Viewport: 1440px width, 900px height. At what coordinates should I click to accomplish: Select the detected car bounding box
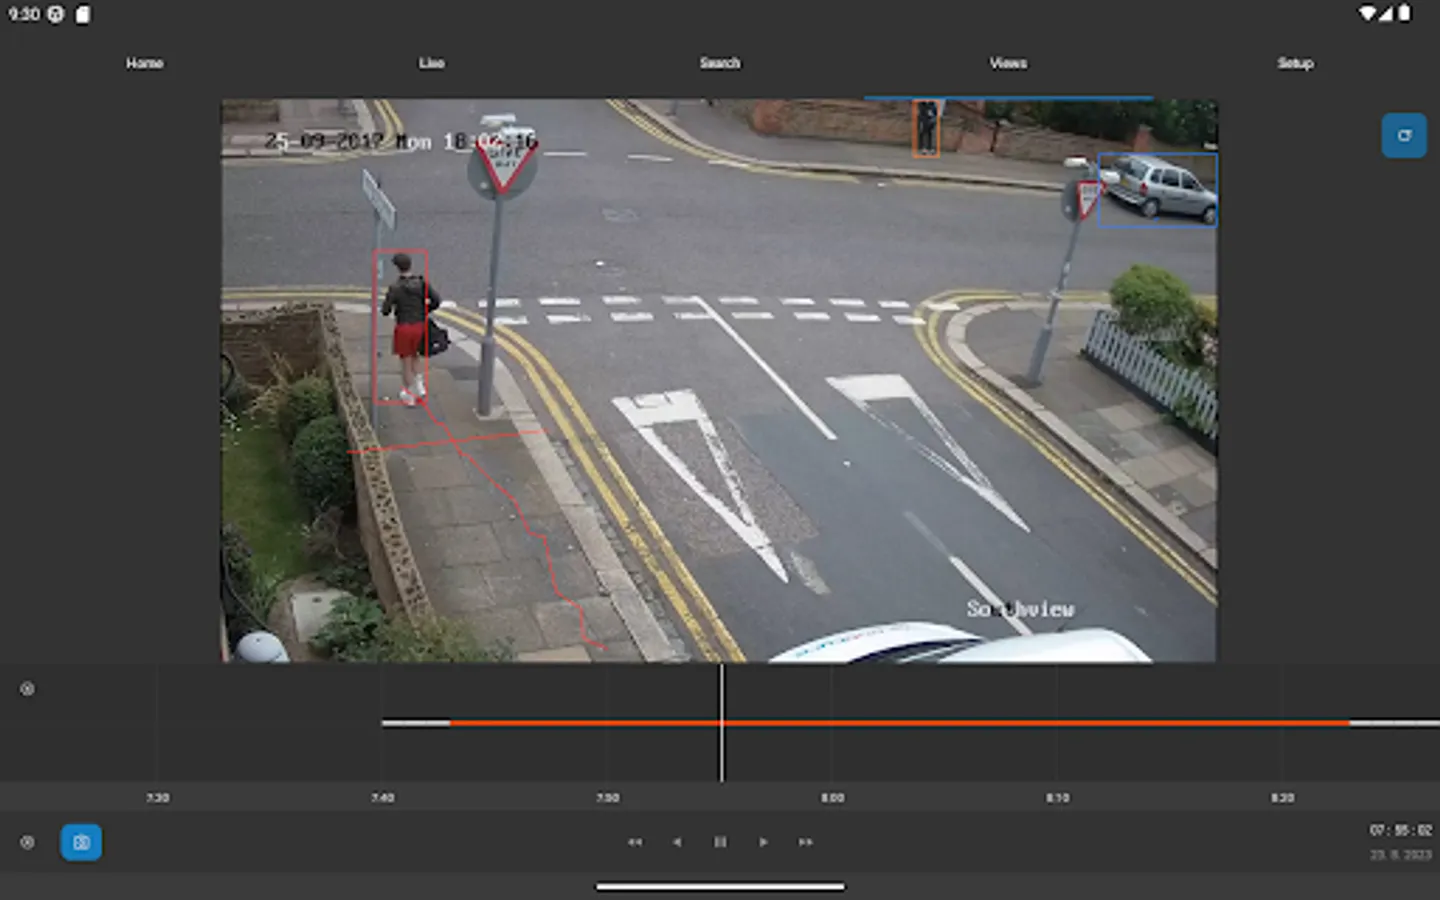pos(1157,190)
